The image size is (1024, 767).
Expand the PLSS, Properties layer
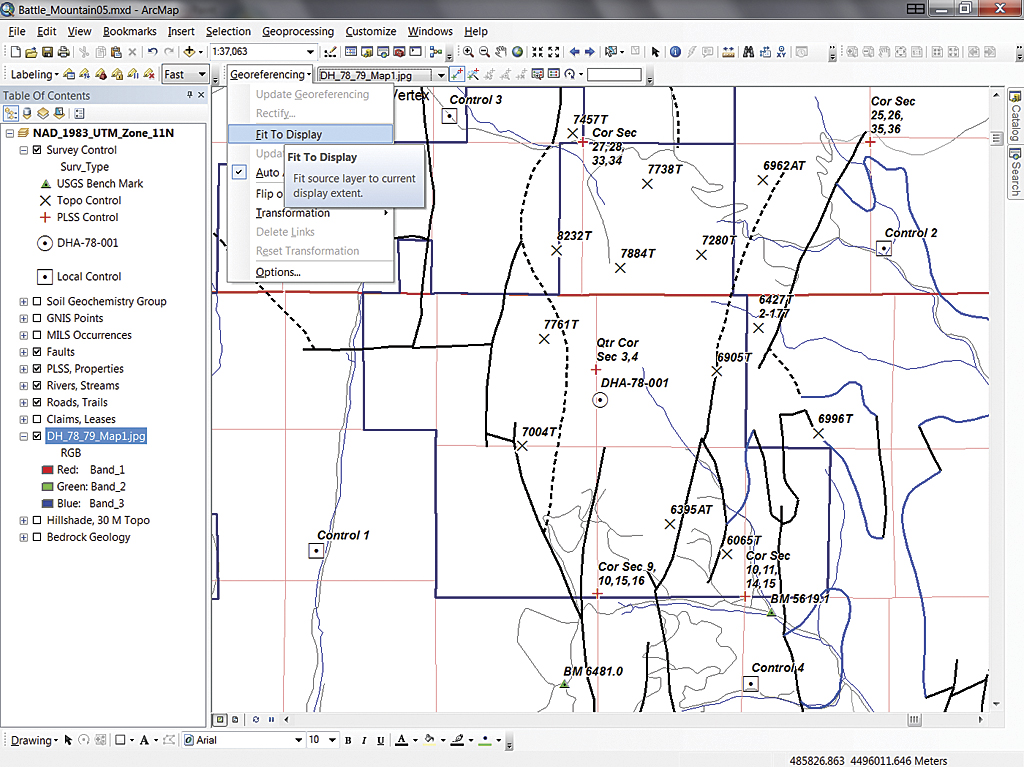coord(24,368)
